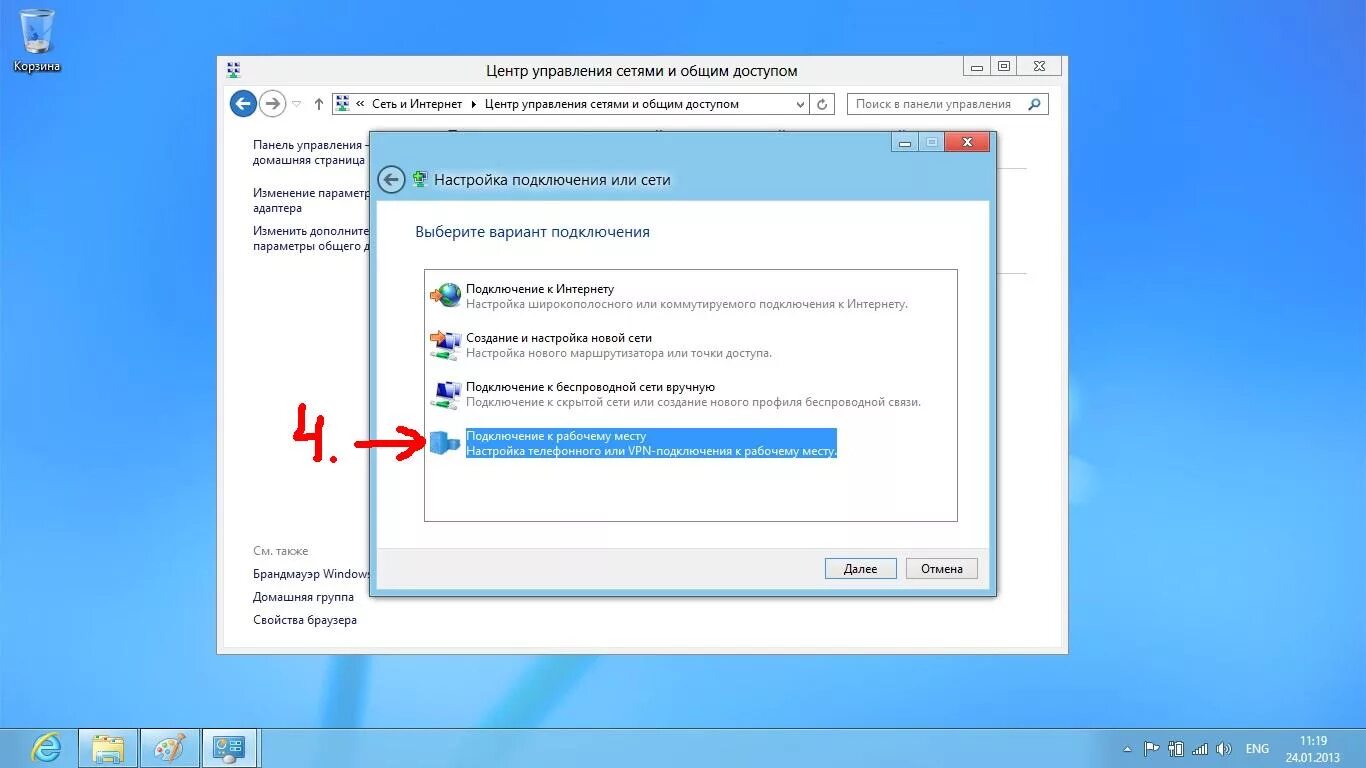Change input language ENG indicator

[x=1257, y=748]
